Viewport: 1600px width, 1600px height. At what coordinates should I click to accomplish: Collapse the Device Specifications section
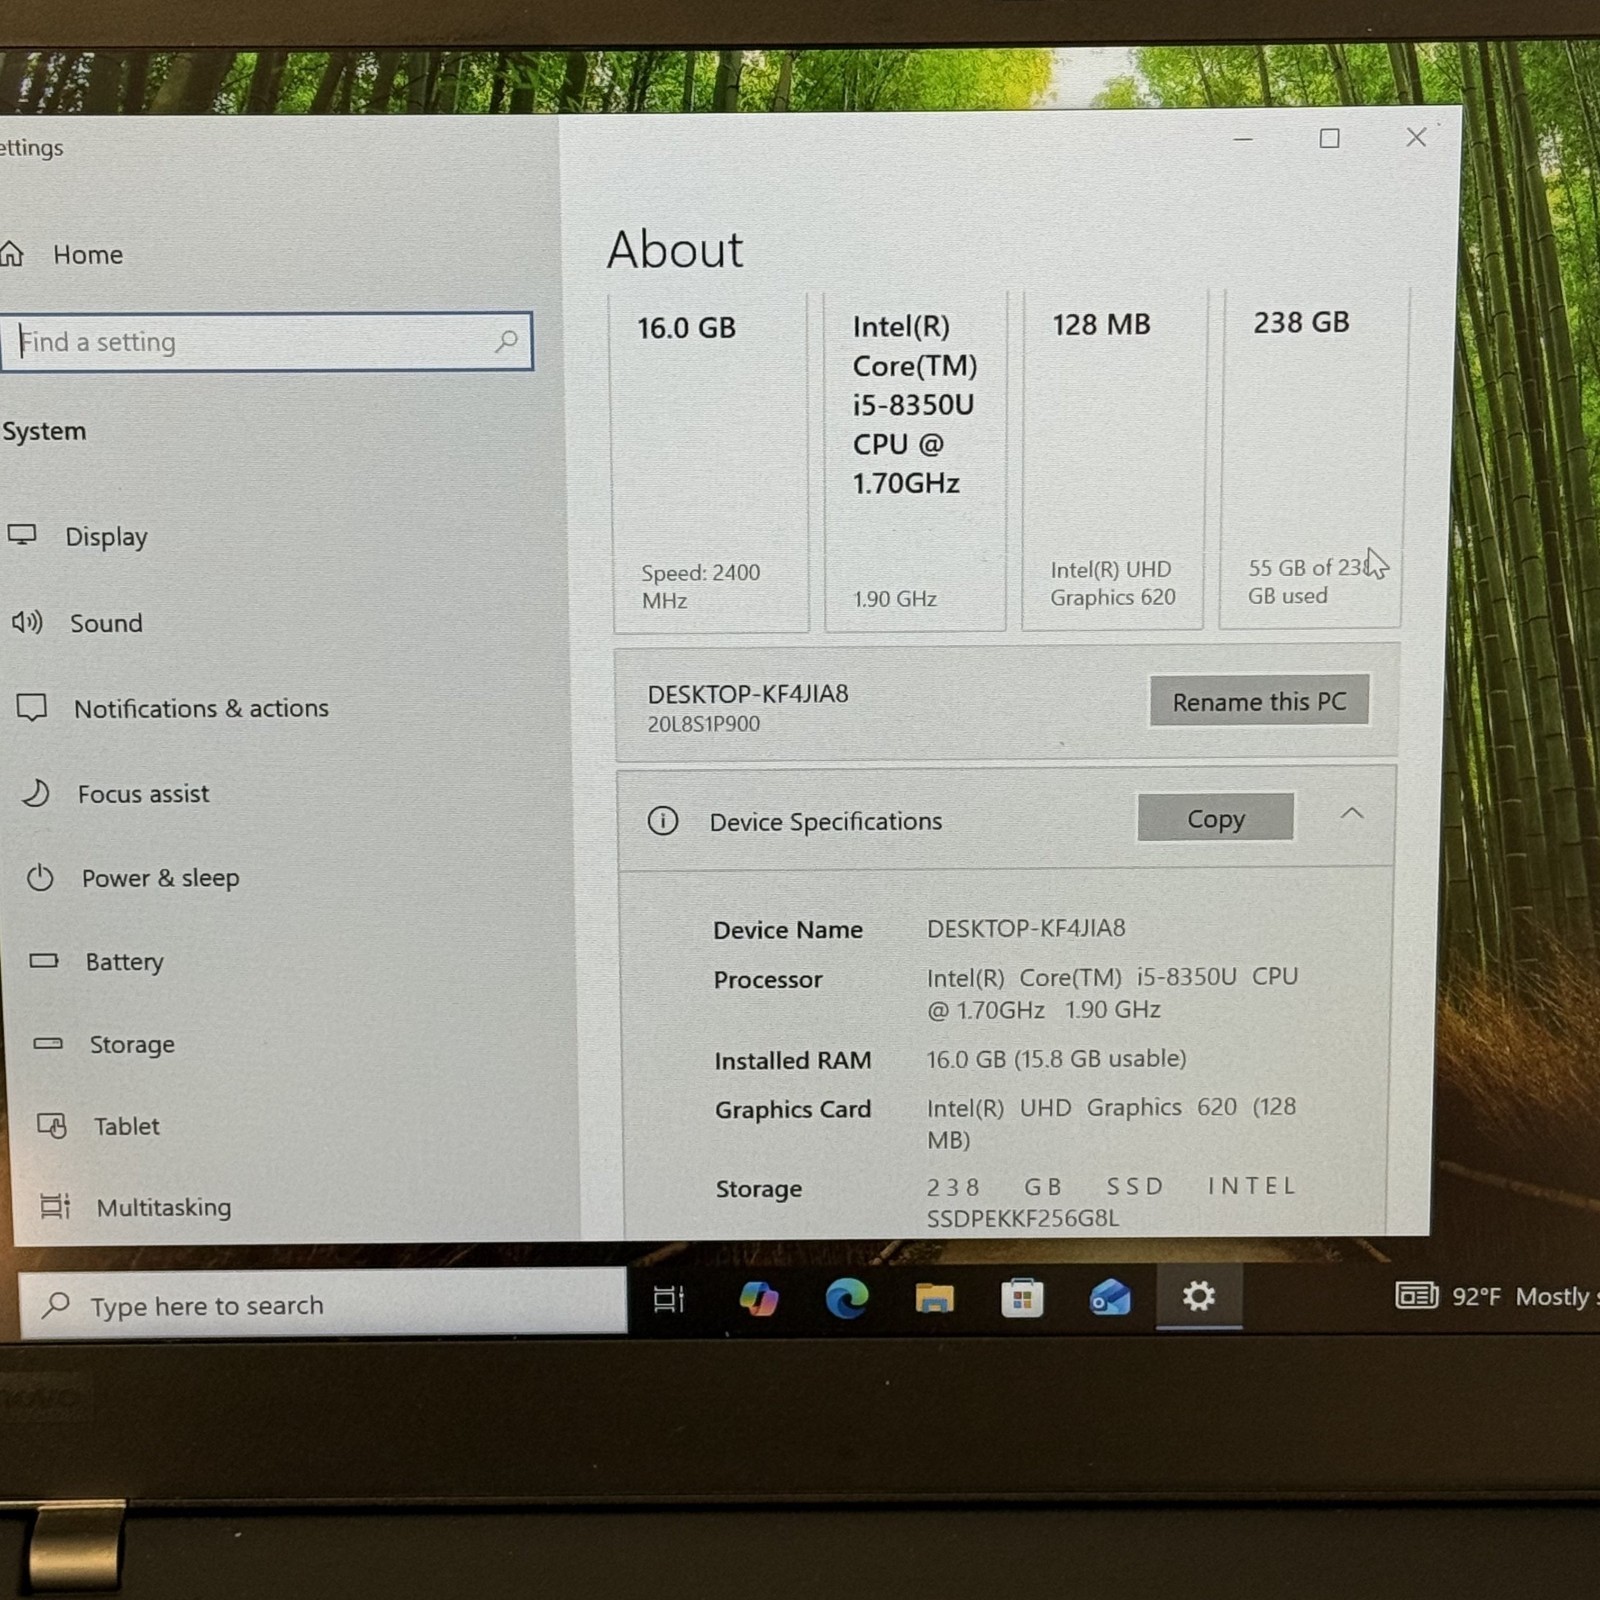coord(1352,813)
